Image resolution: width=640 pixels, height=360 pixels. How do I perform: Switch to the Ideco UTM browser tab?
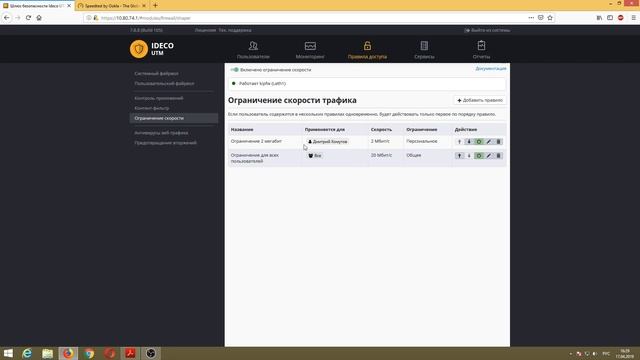click(36, 6)
